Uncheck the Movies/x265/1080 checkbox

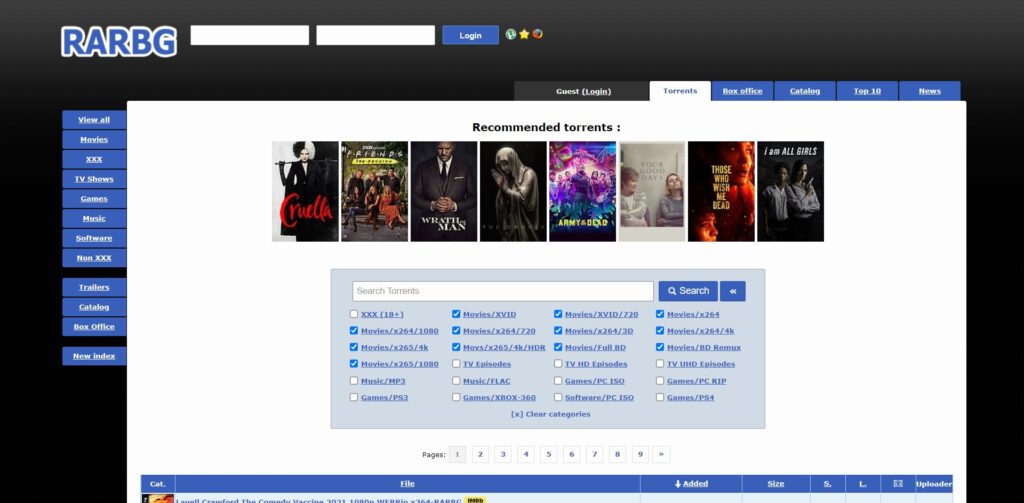(x=354, y=364)
